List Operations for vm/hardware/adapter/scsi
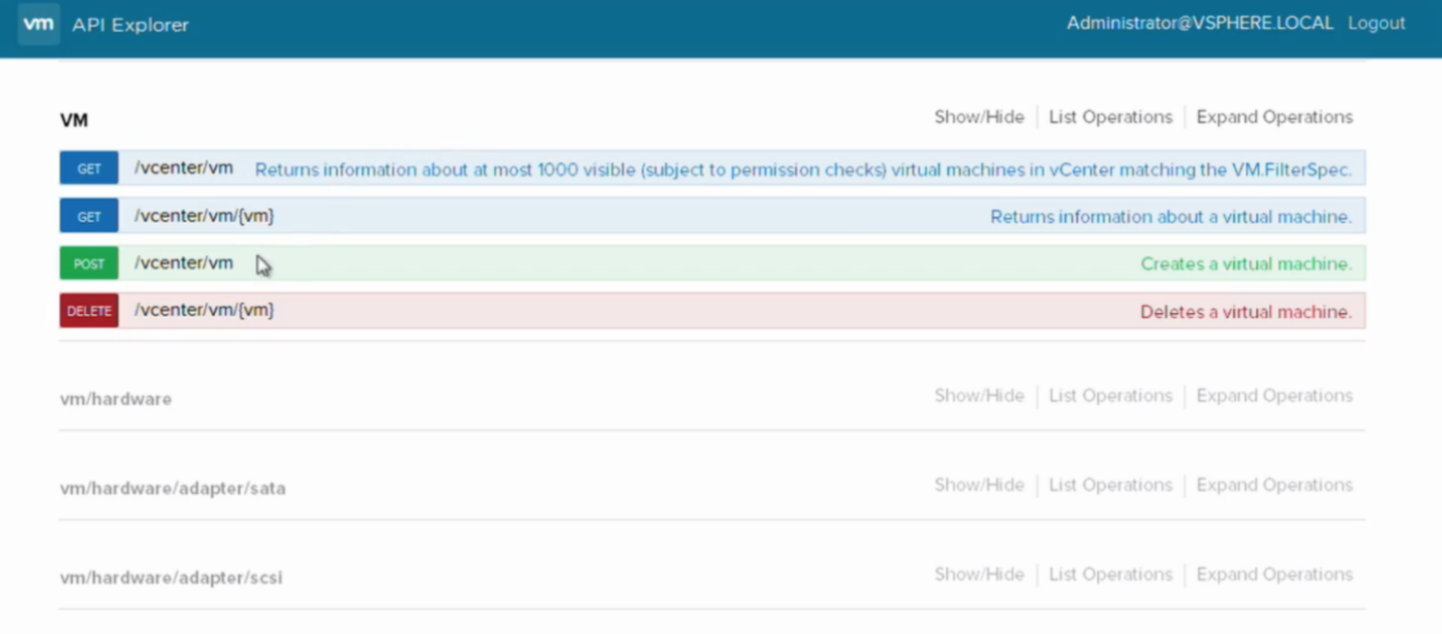 [x=1110, y=575]
